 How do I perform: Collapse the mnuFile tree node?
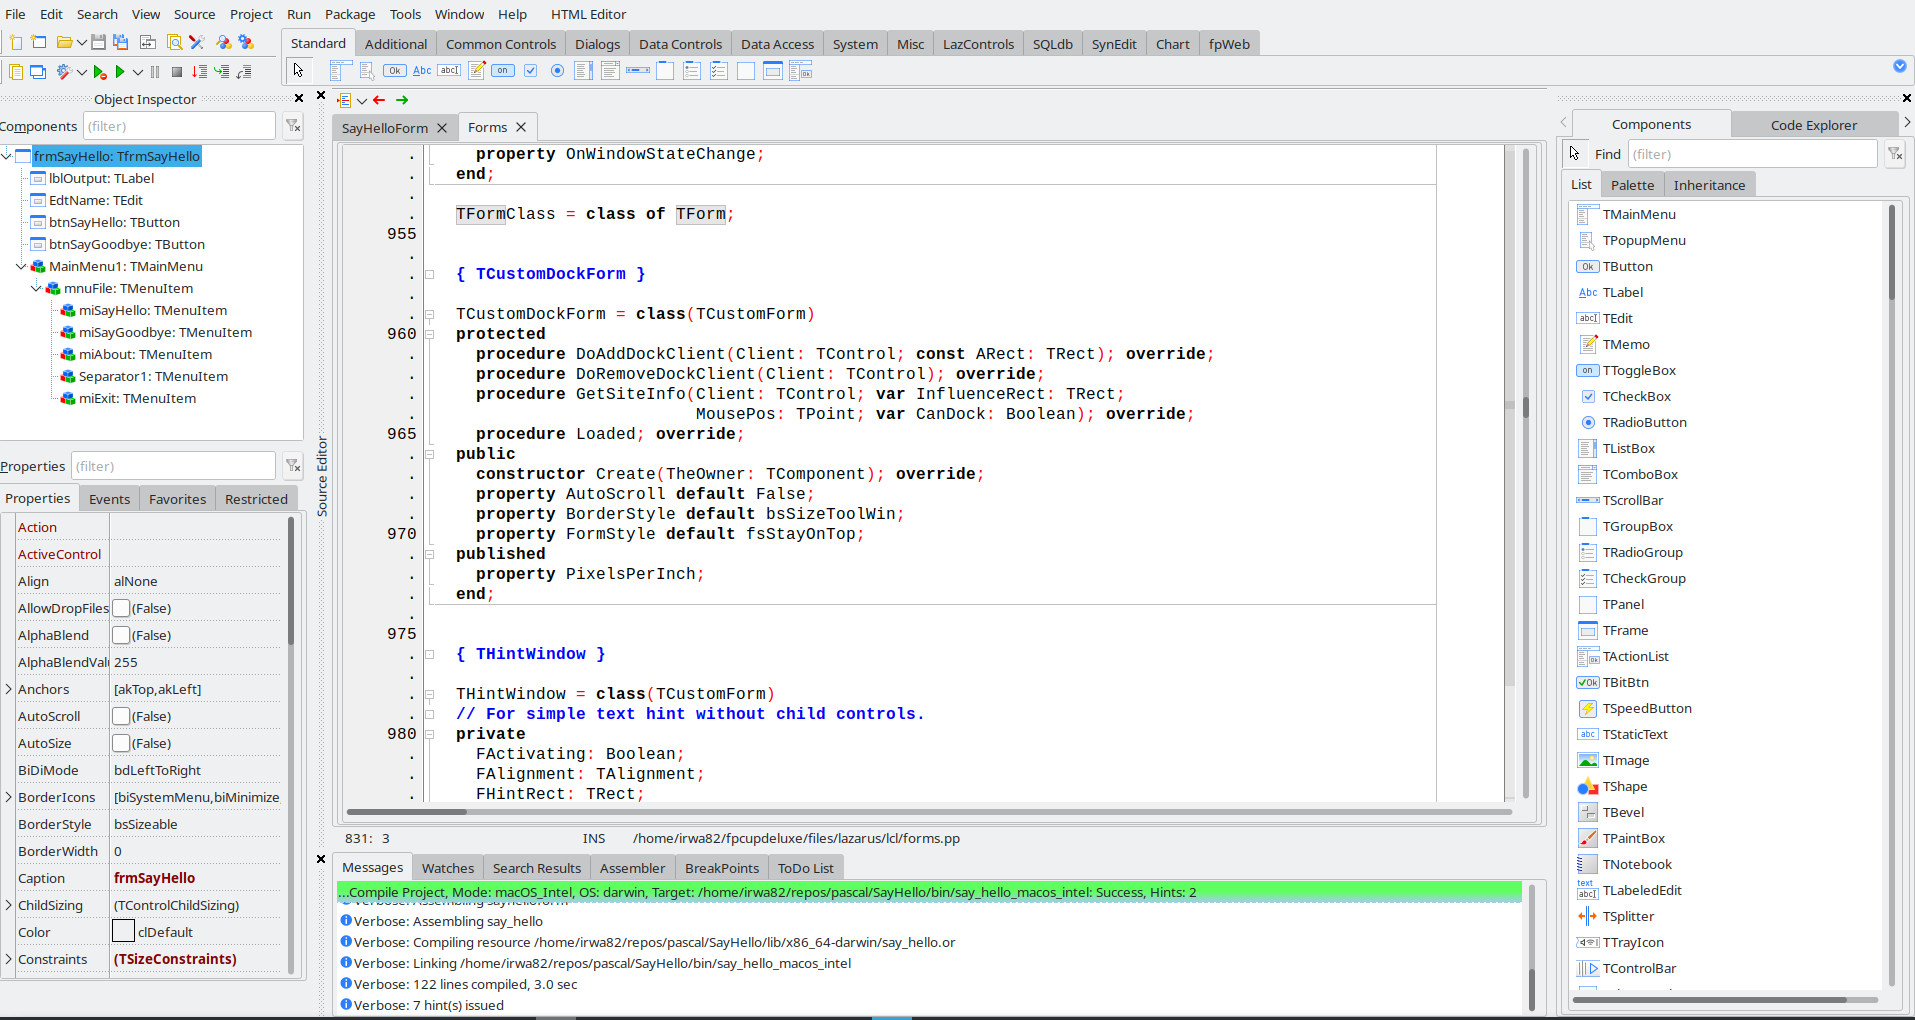click(x=36, y=288)
